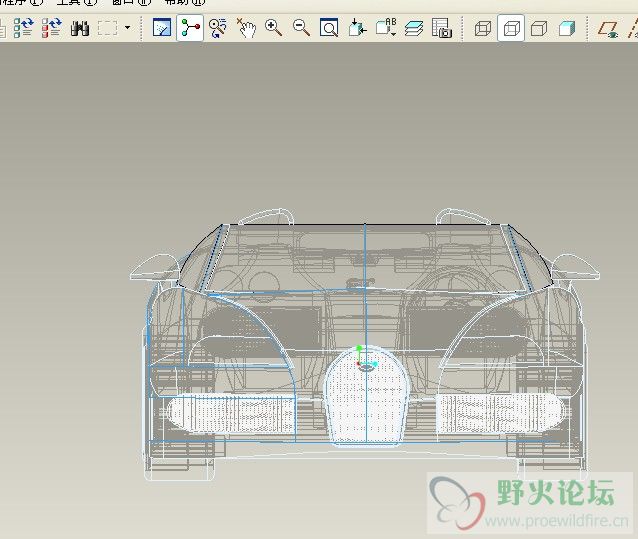Pick the left side mirror outline
The height and width of the screenshot is (539, 638).
coord(155,268)
